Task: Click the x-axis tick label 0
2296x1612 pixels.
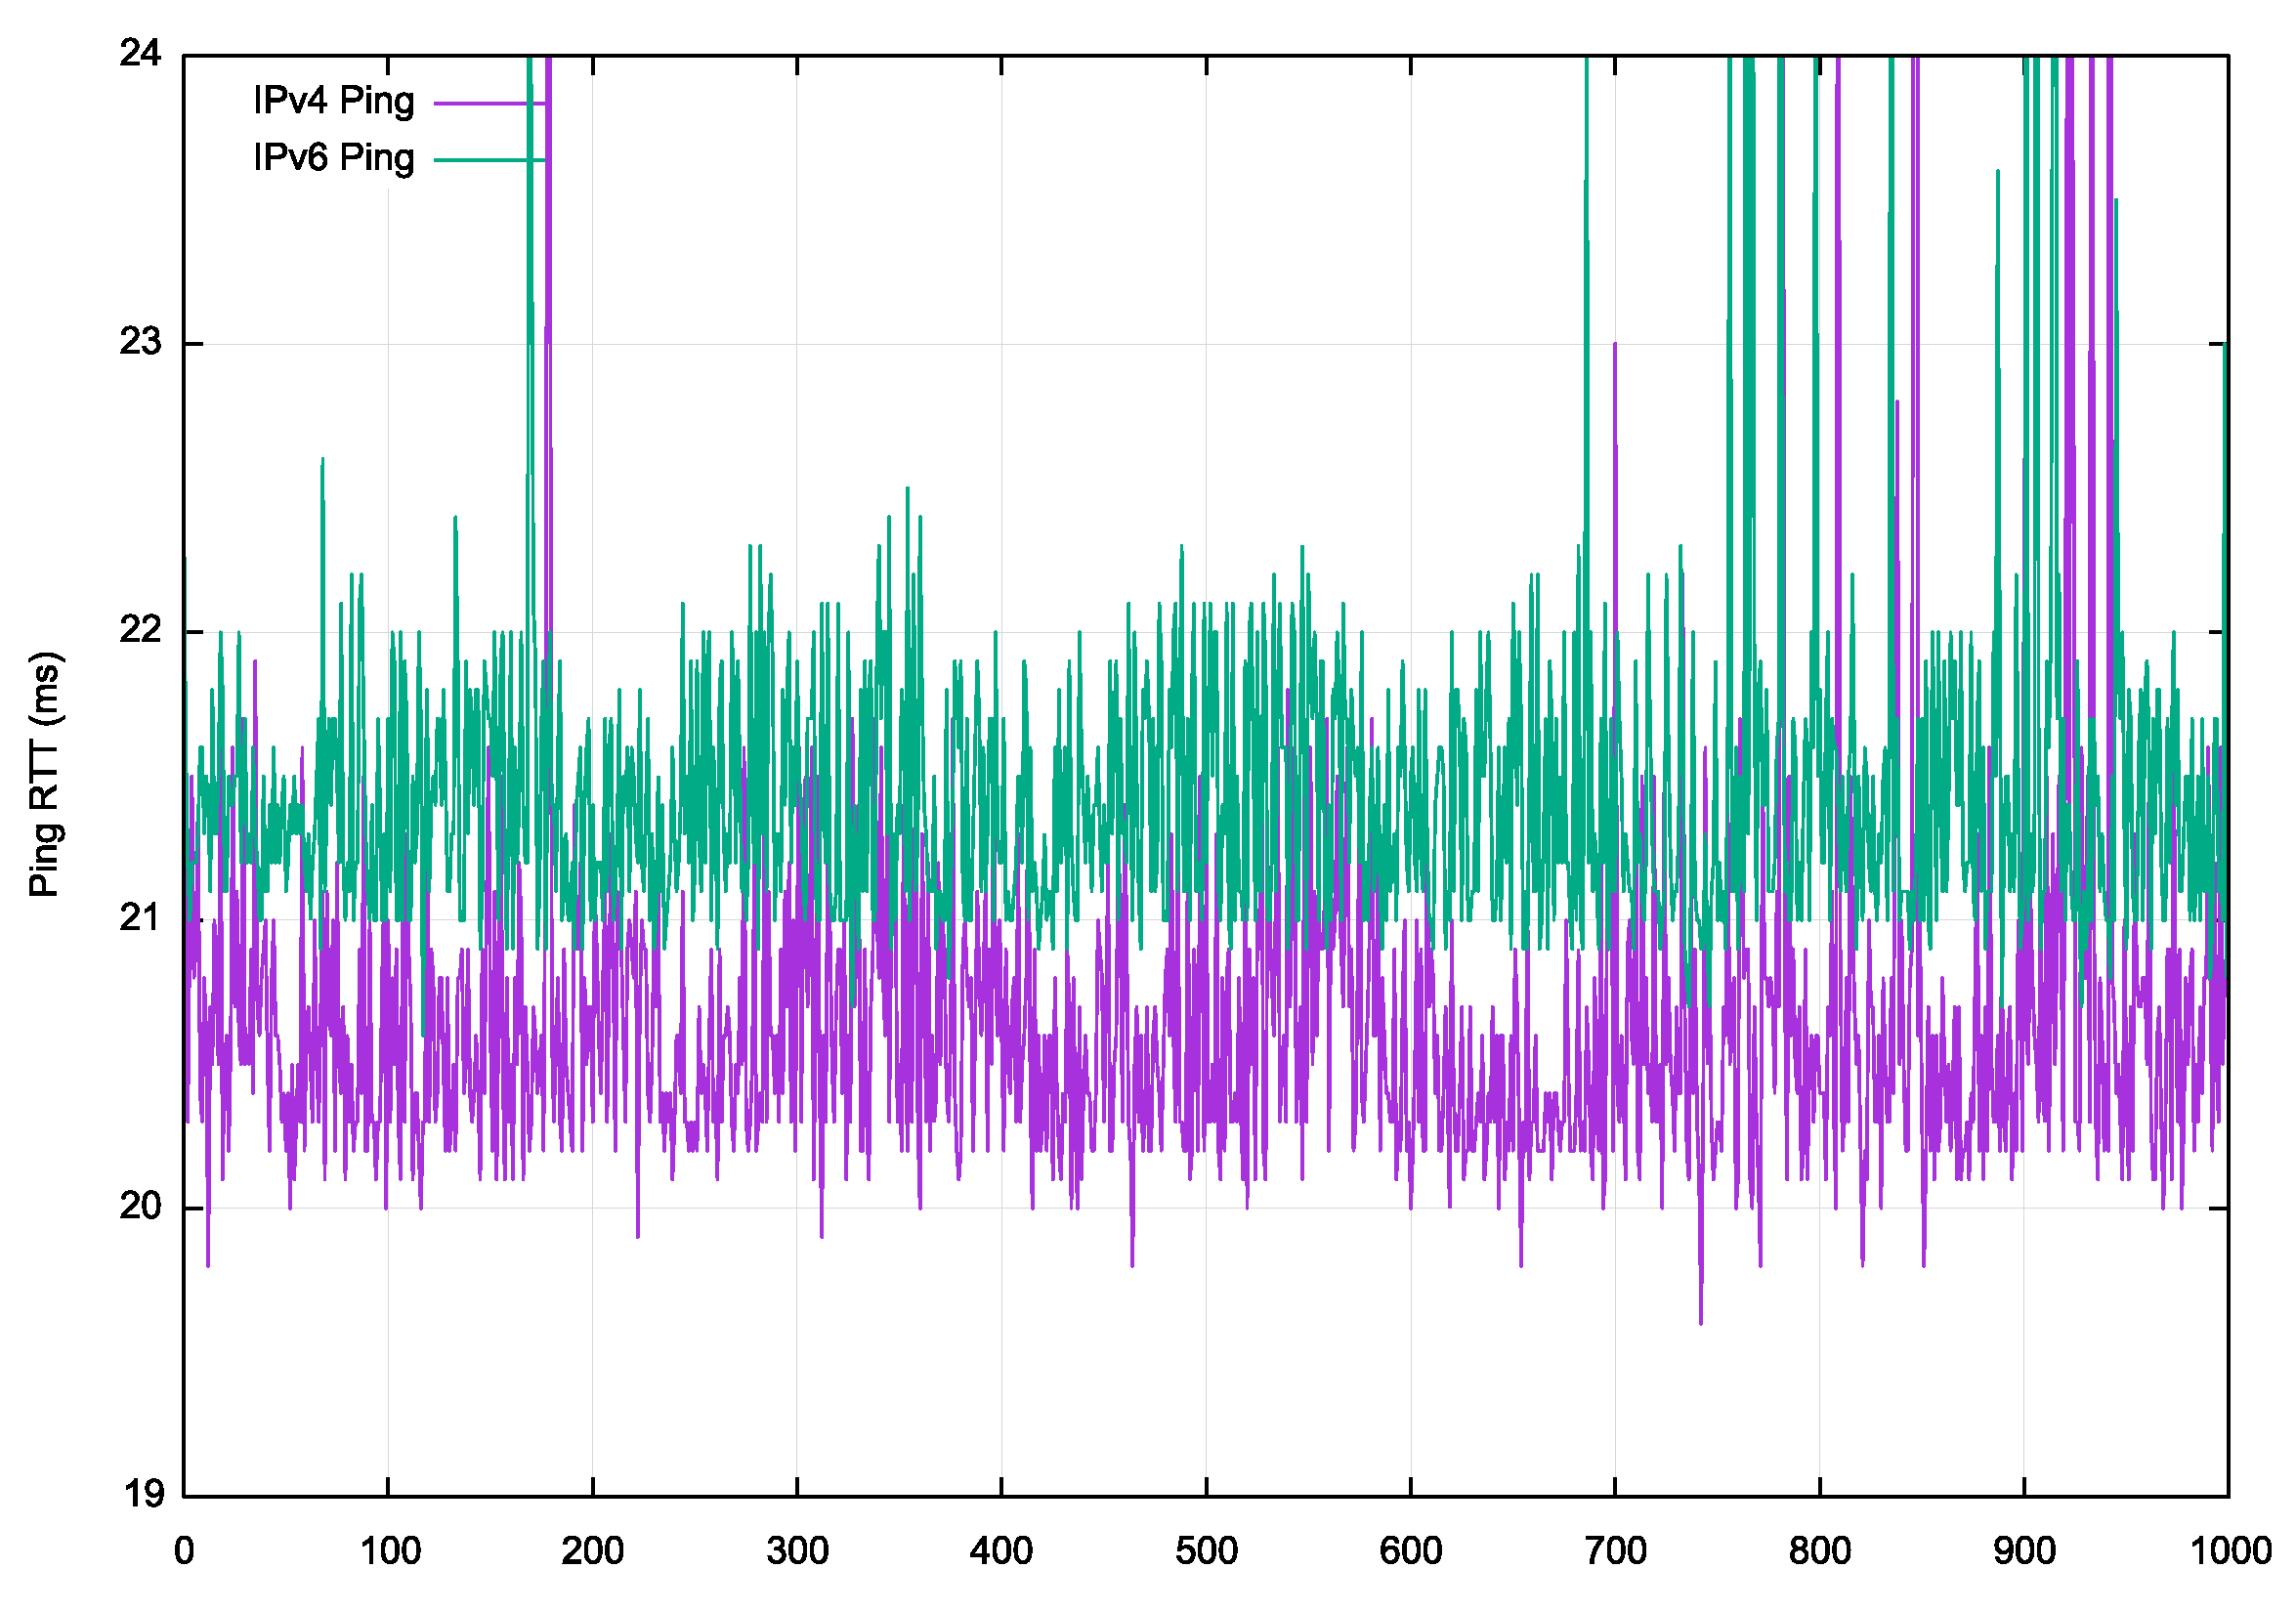Action: point(184,1552)
